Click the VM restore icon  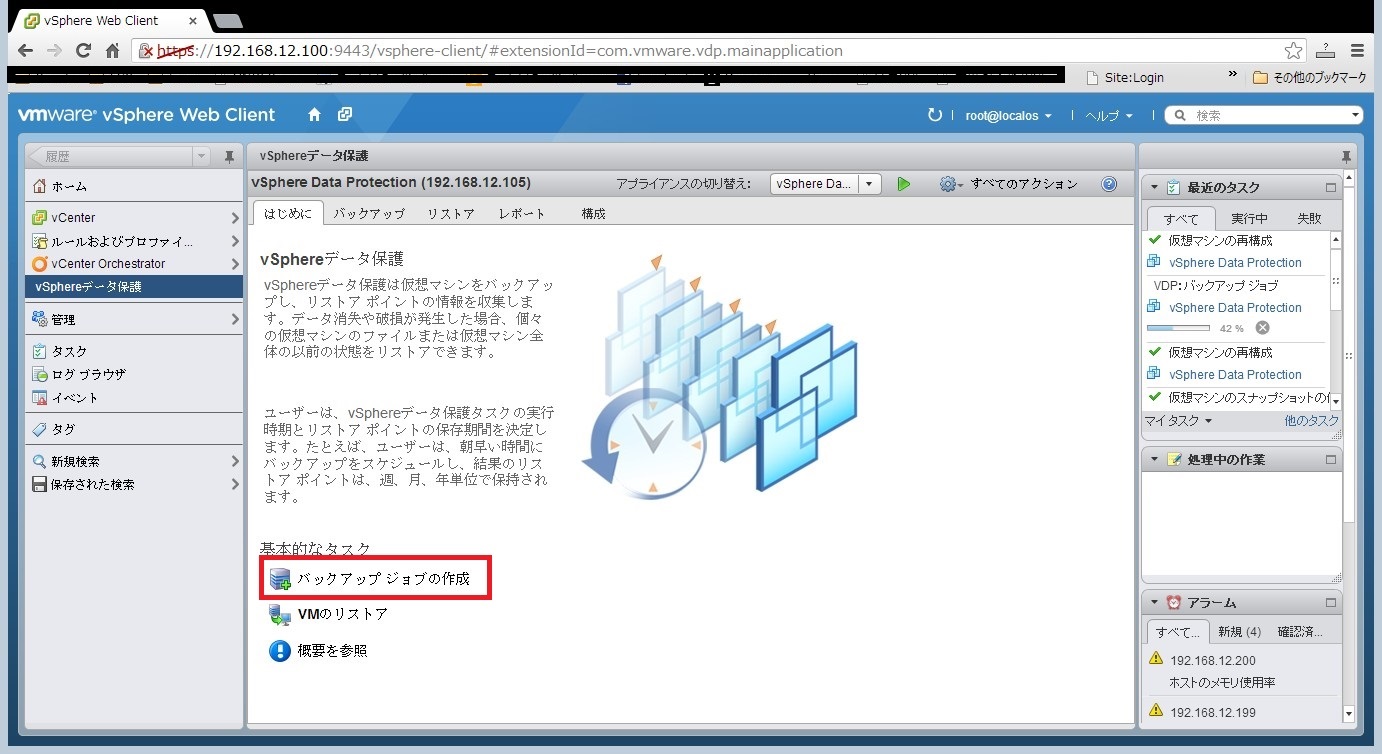[x=280, y=614]
